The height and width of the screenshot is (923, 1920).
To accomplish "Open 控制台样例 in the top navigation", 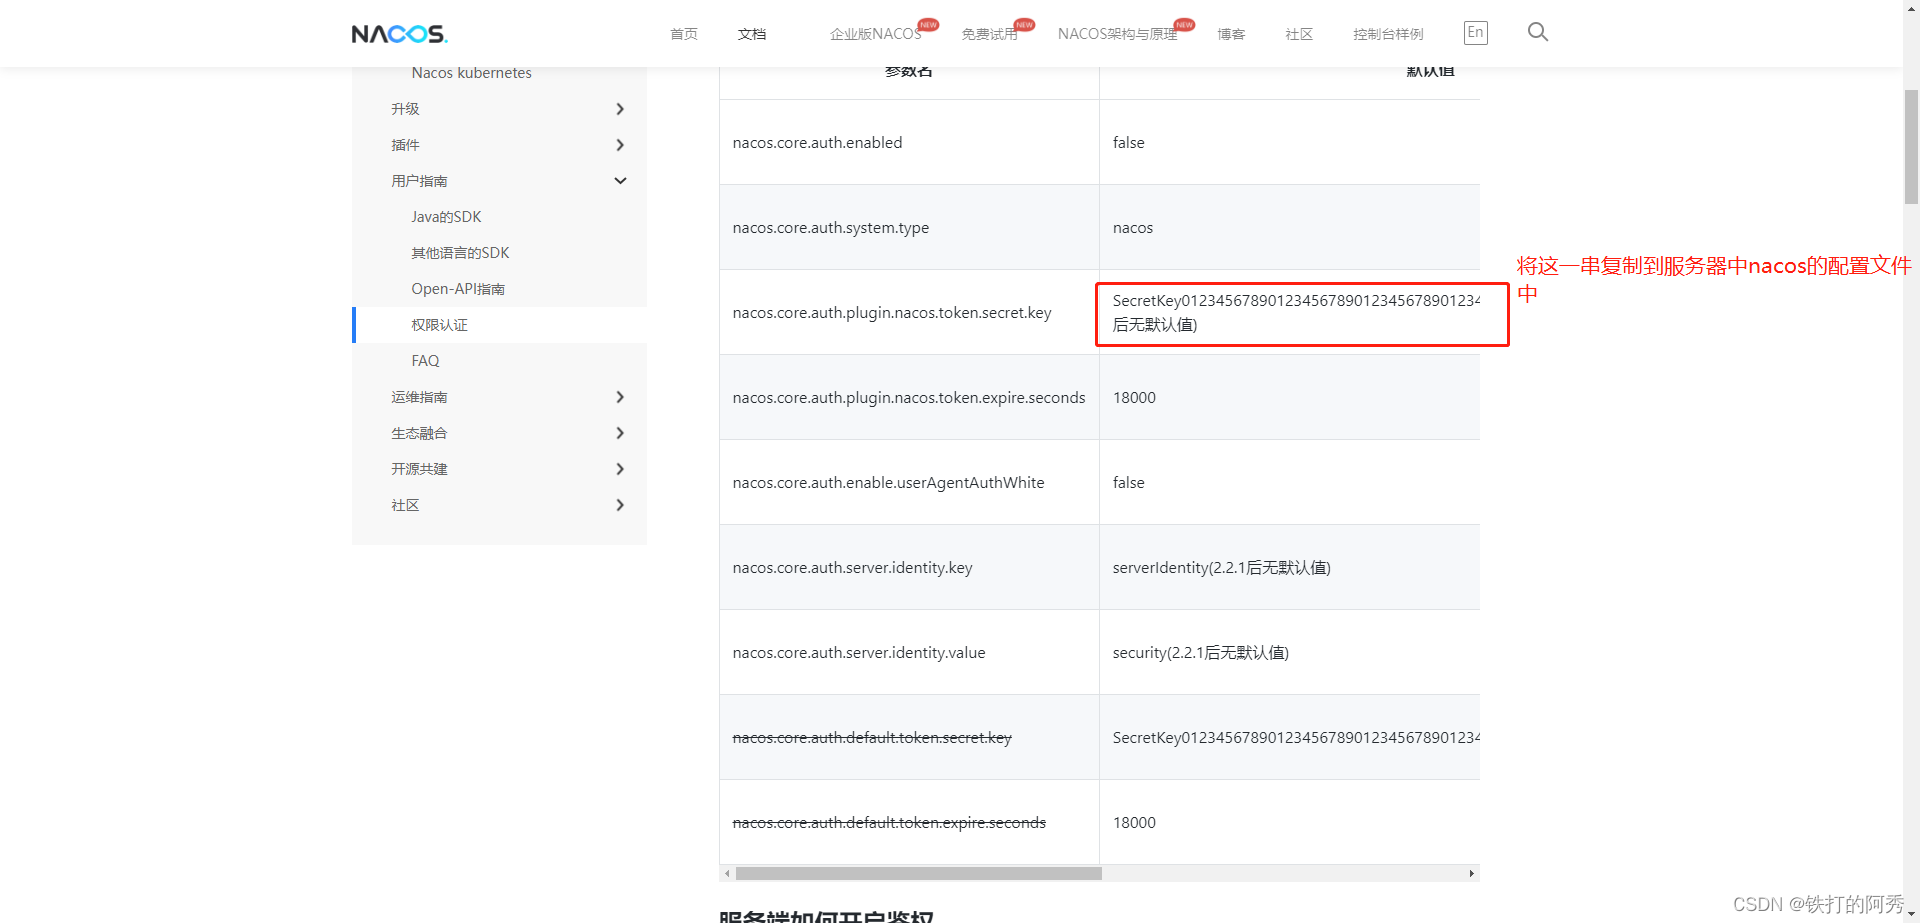I will point(1388,34).
